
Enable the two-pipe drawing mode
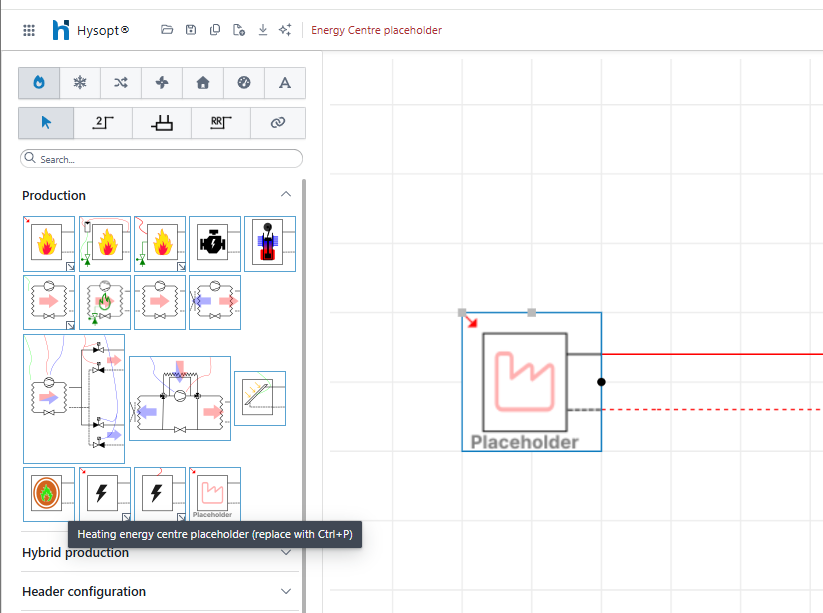pos(104,123)
